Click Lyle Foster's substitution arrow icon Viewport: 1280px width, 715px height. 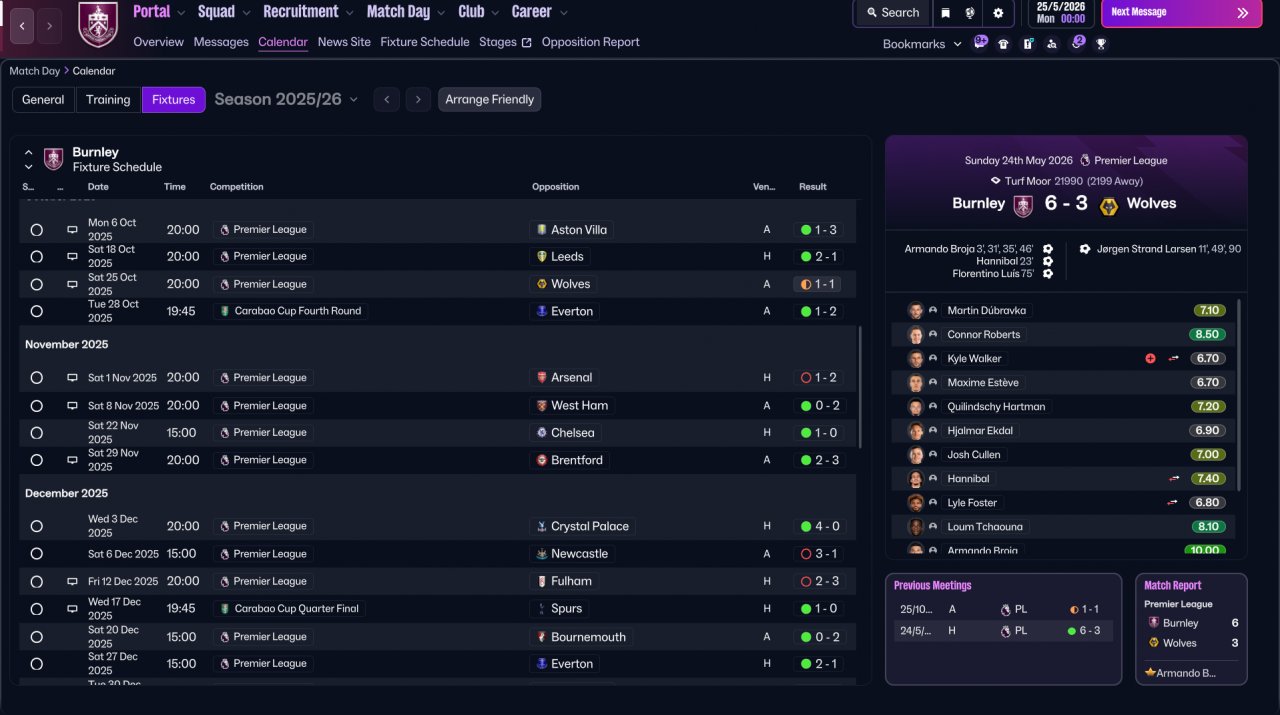click(1174, 503)
